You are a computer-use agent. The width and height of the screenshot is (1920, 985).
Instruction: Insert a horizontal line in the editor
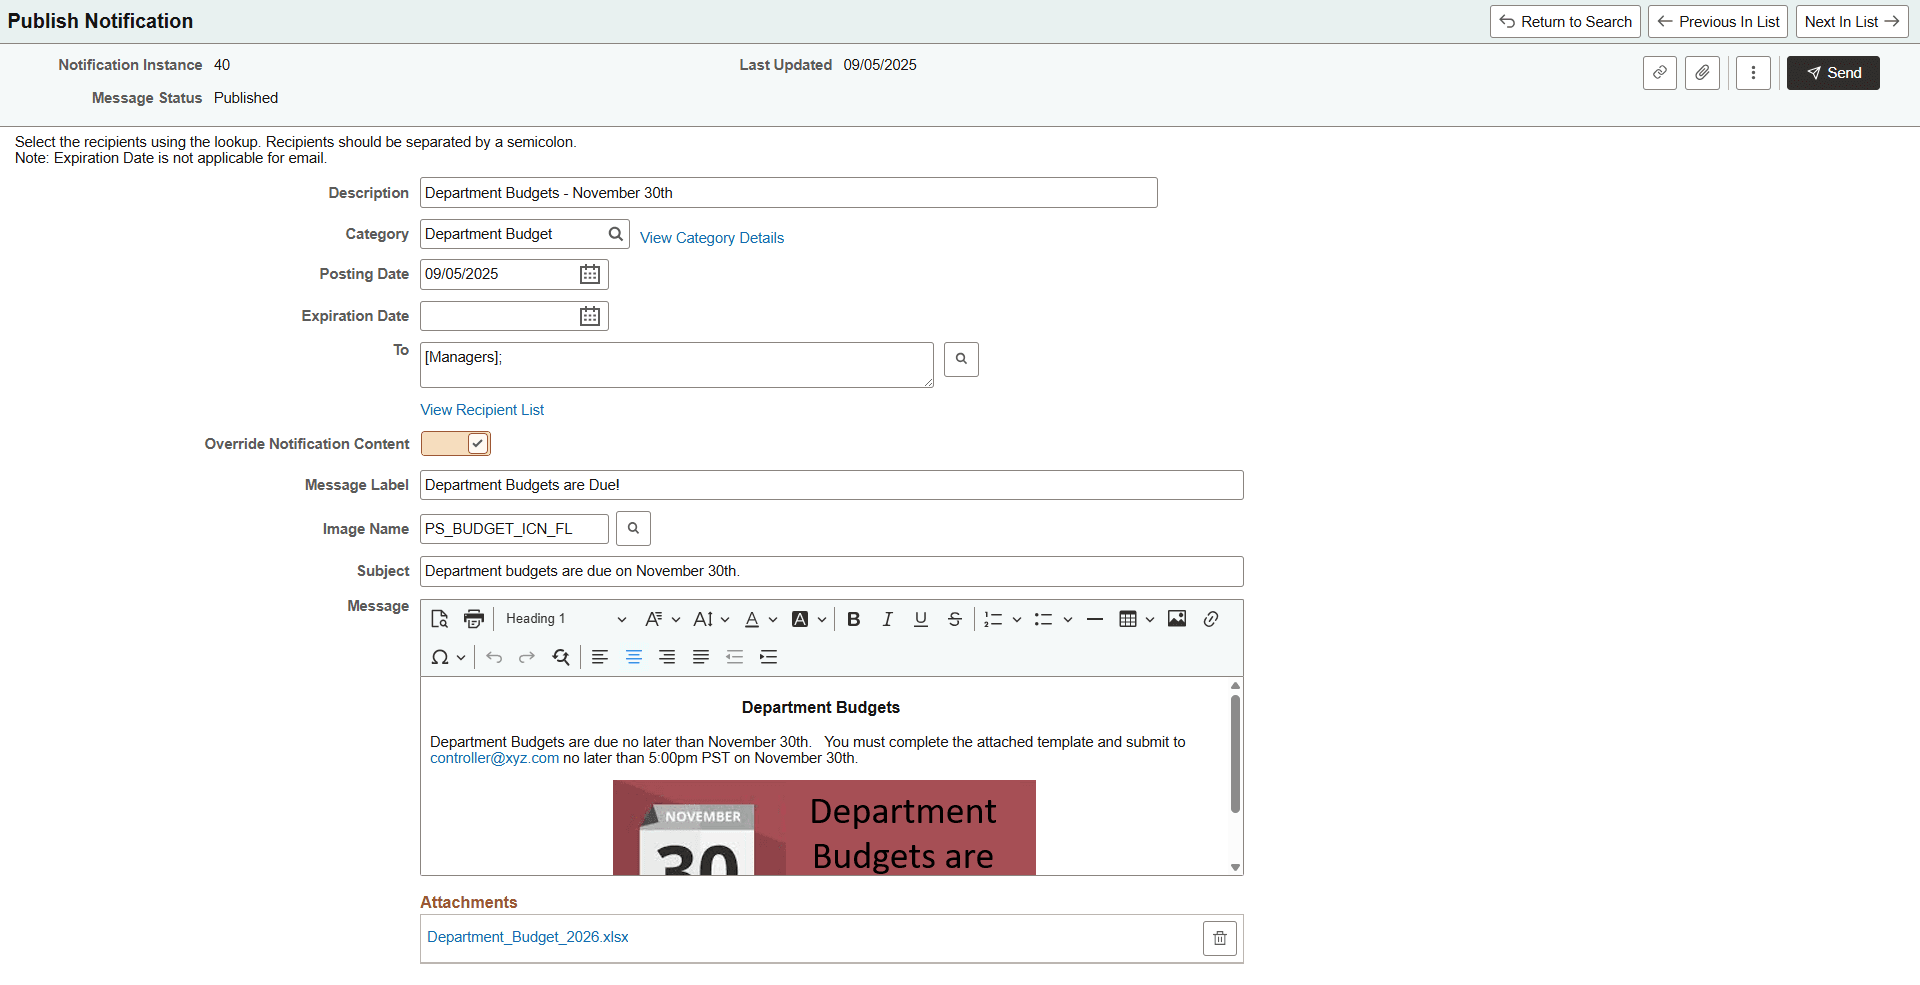coord(1095,618)
